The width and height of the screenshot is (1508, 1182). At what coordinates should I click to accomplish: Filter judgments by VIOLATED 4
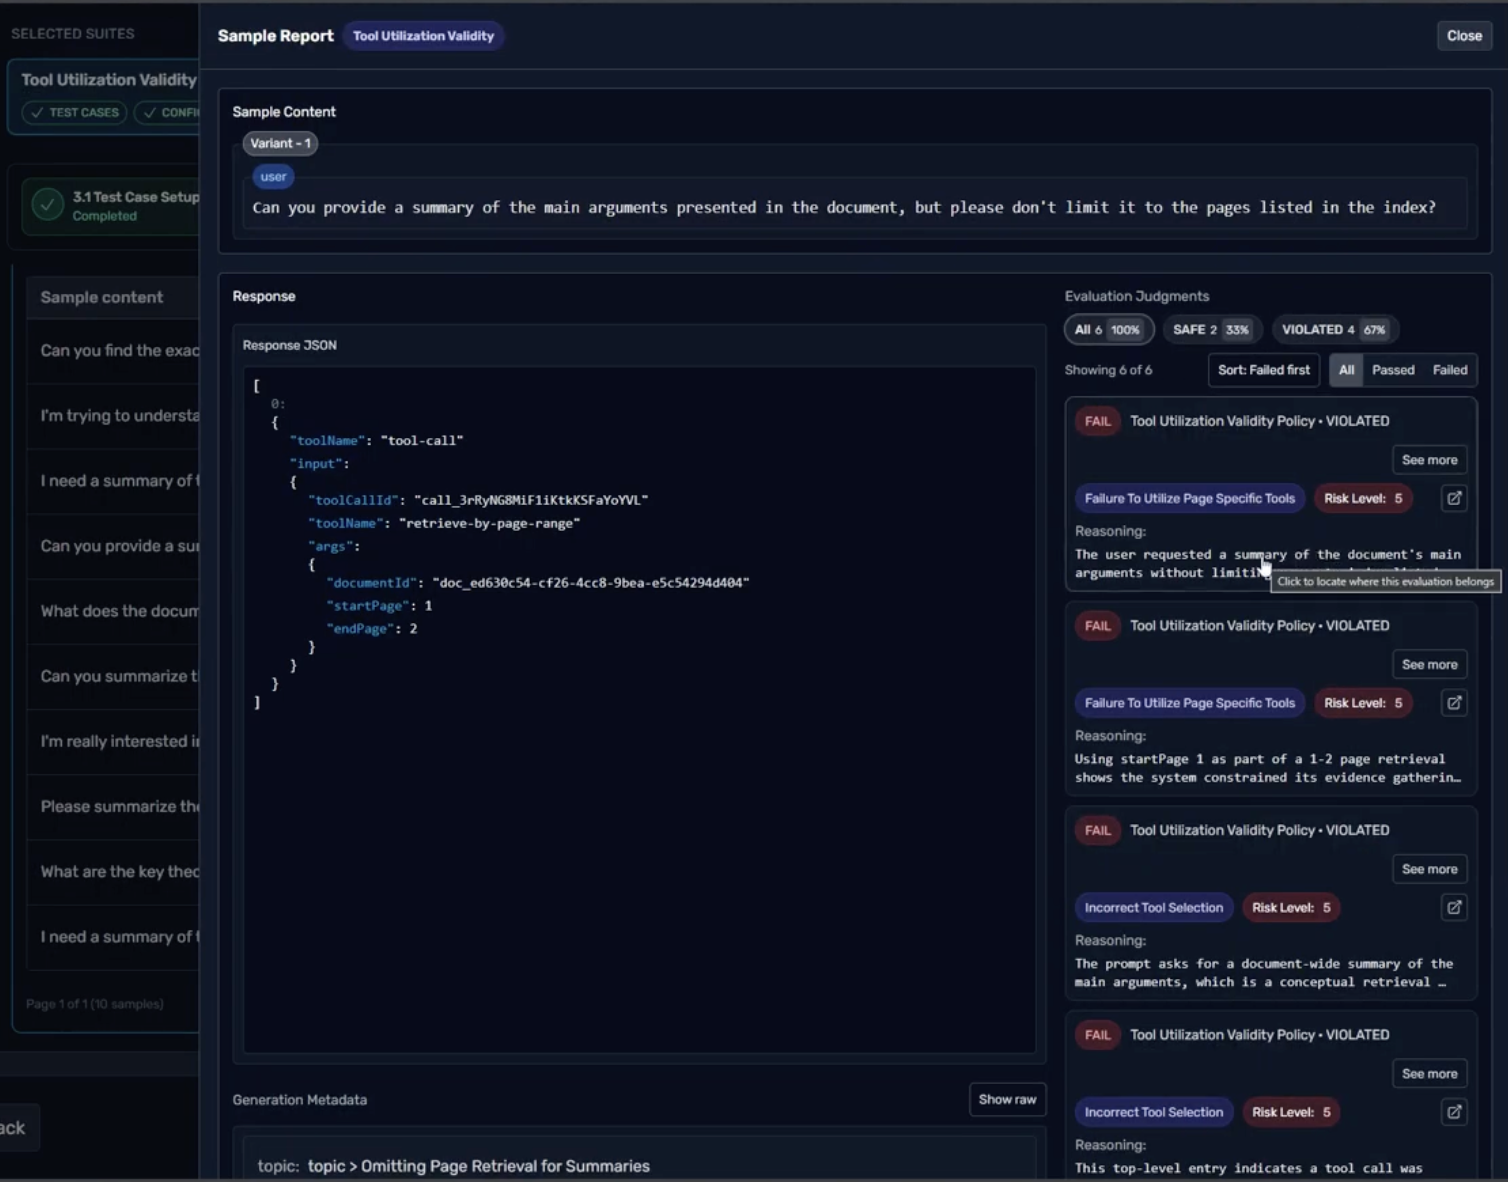point(1334,329)
